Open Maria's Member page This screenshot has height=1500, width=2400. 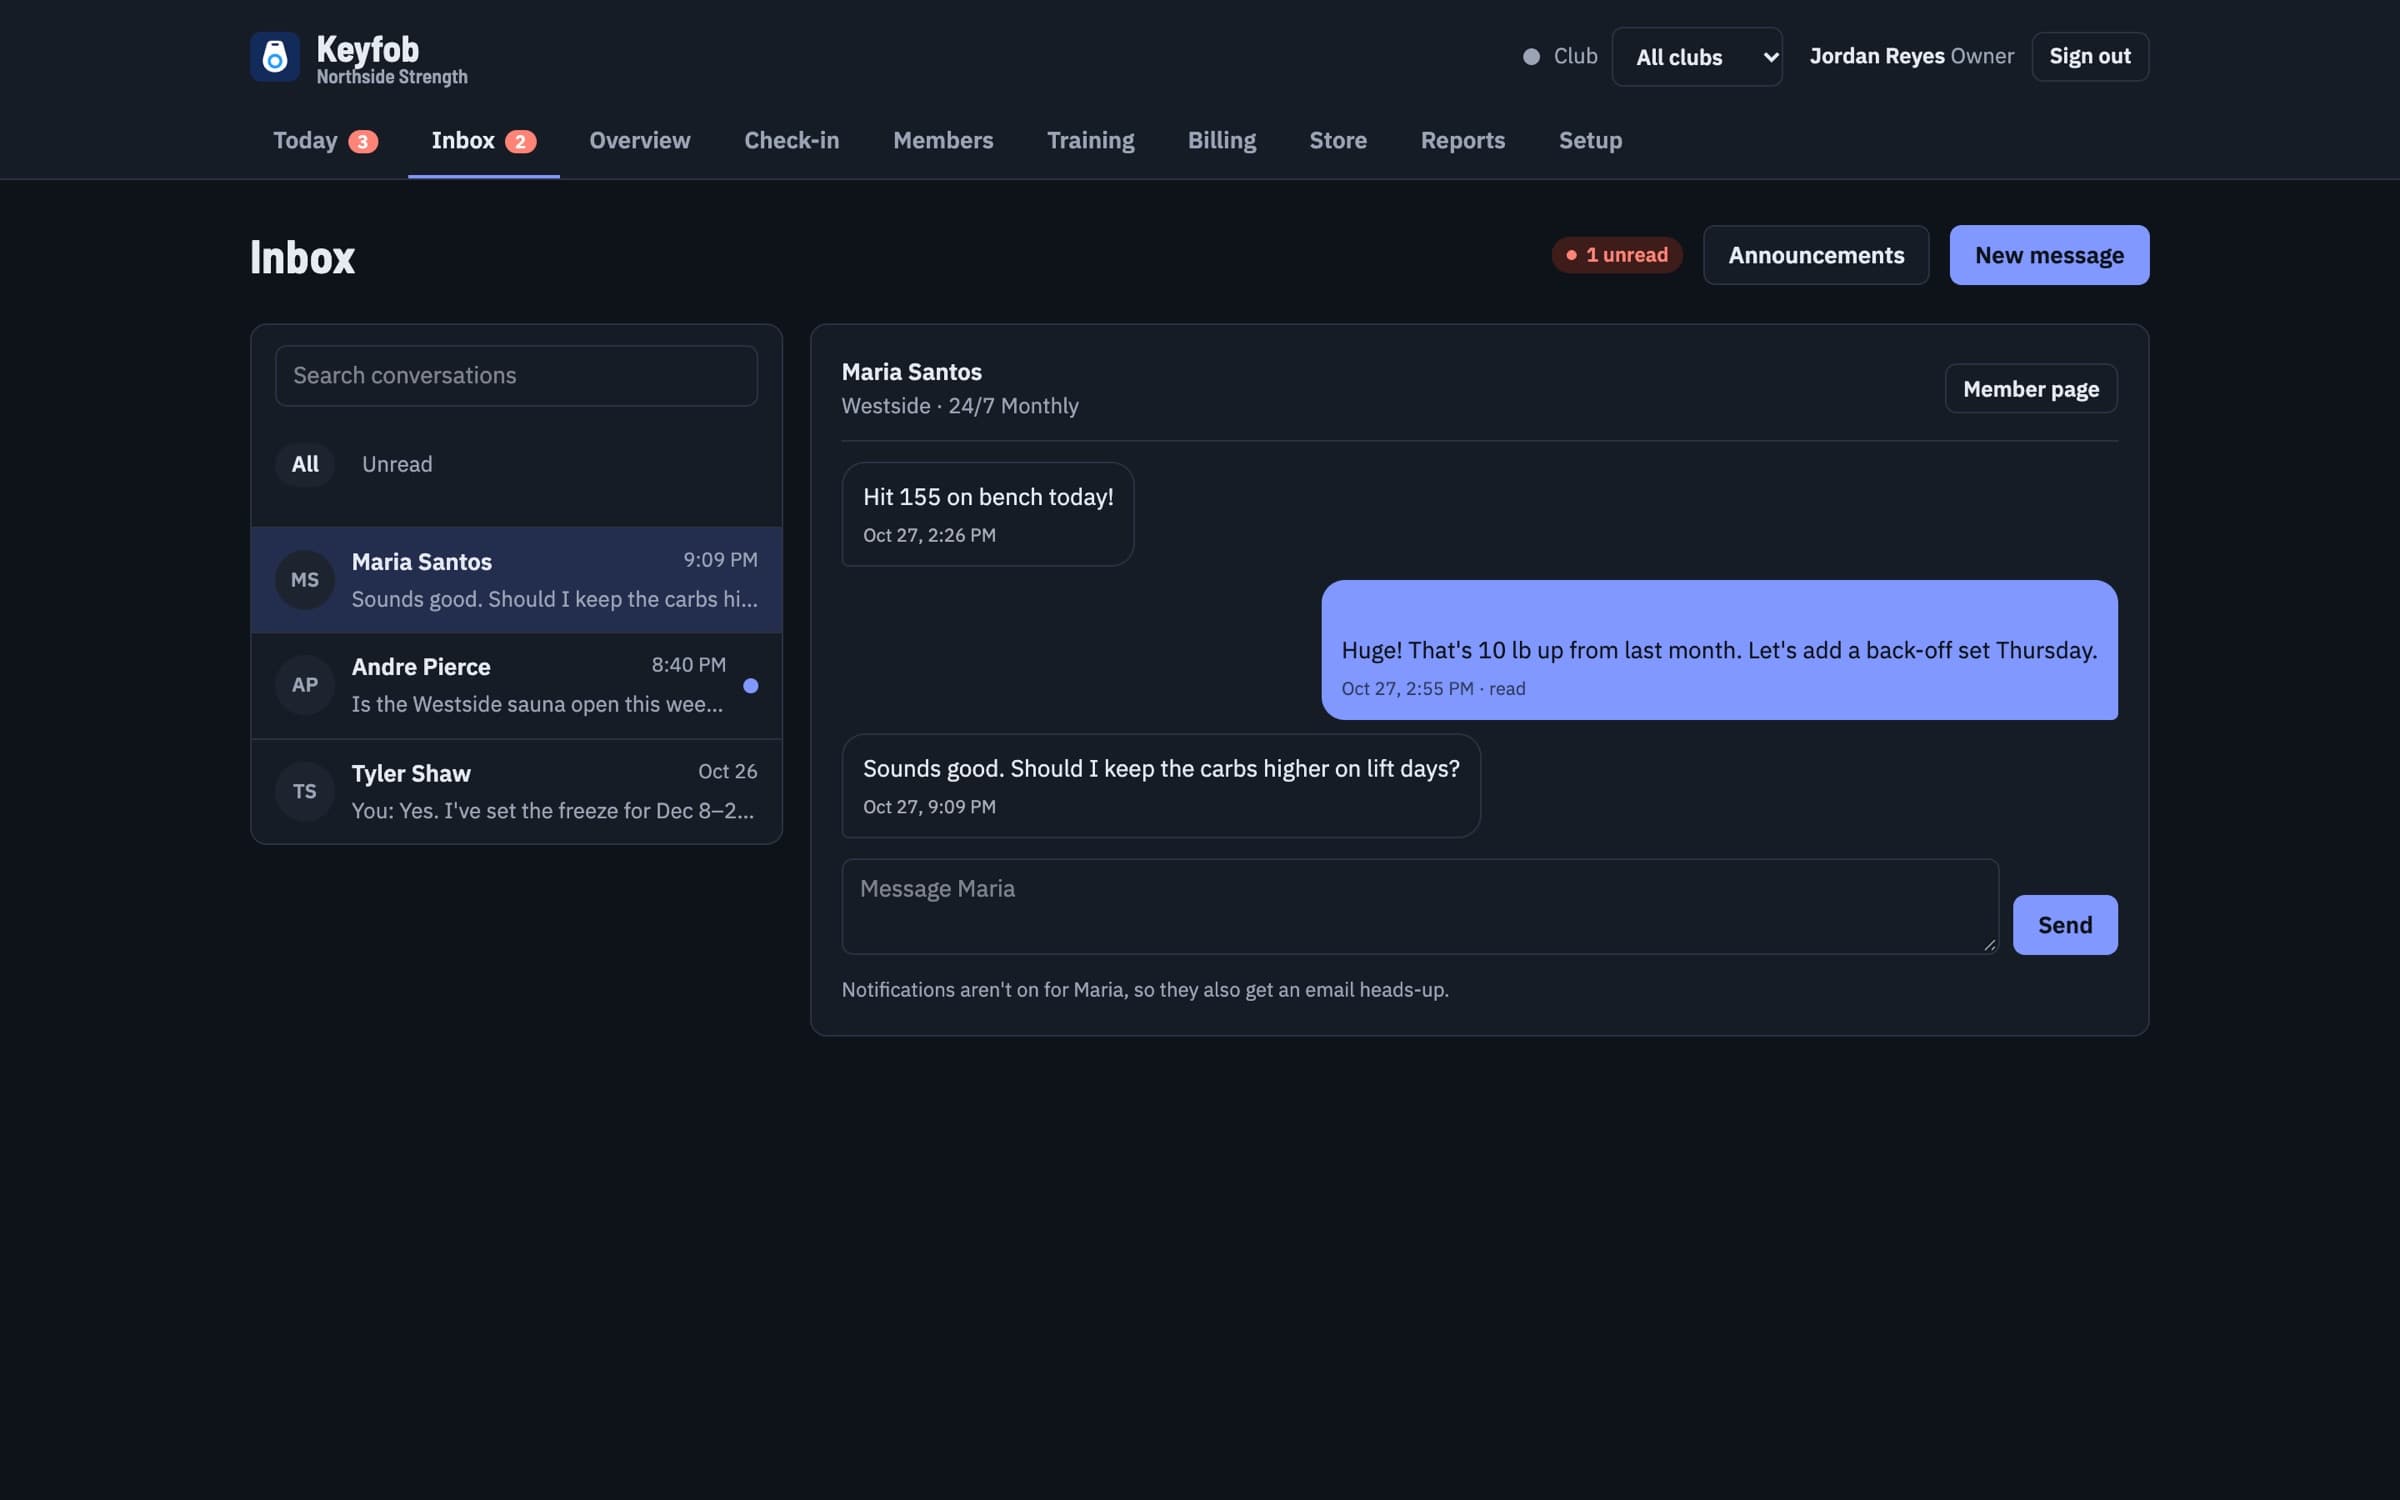tap(2031, 389)
